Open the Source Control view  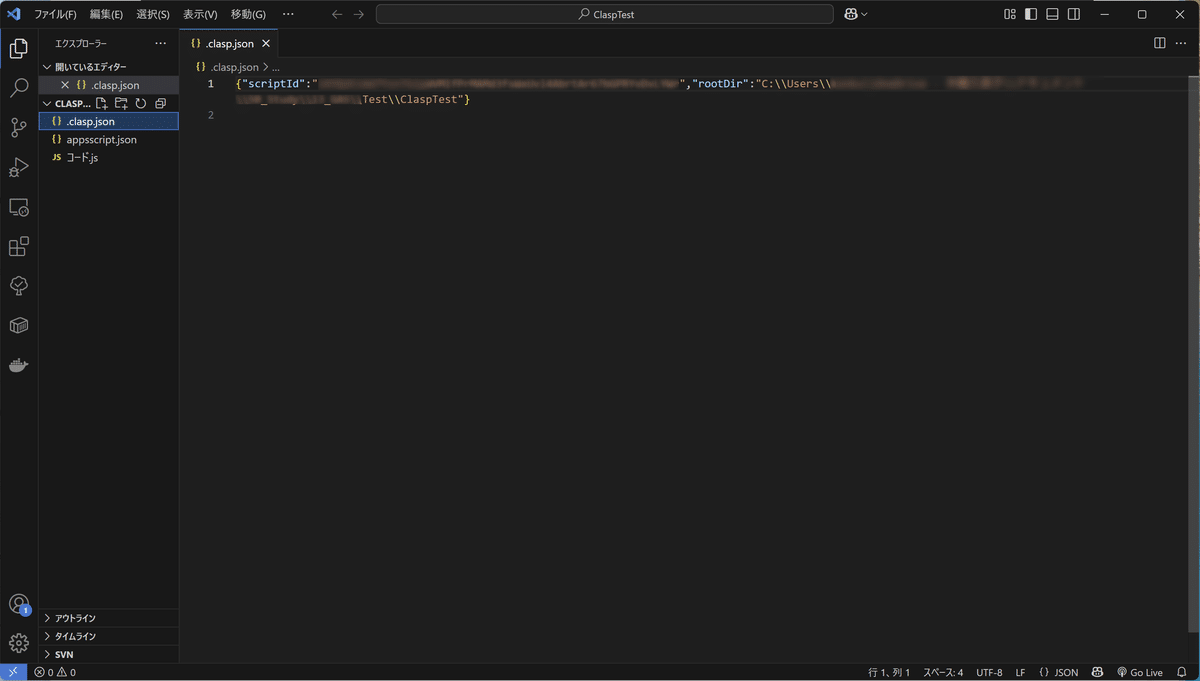click(x=18, y=127)
